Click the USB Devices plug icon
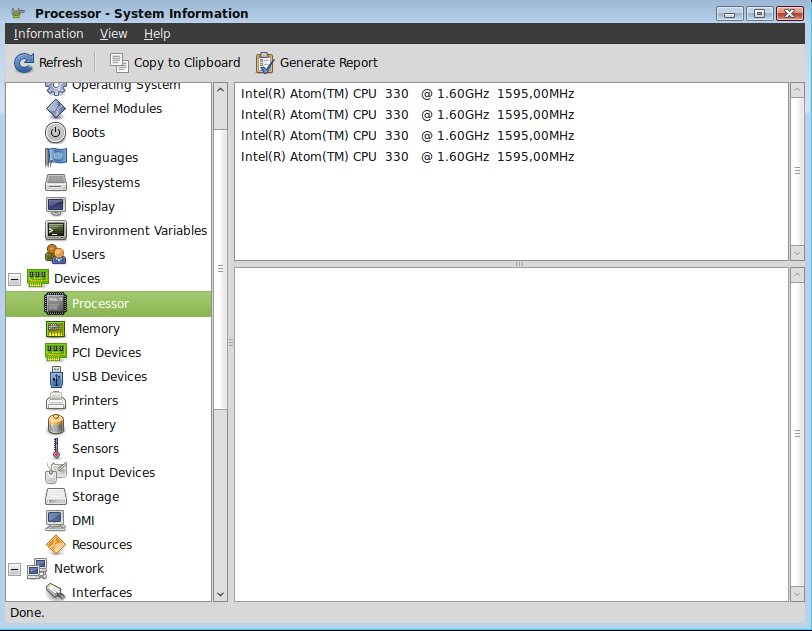This screenshot has width=812, height=631. (56, 377)
